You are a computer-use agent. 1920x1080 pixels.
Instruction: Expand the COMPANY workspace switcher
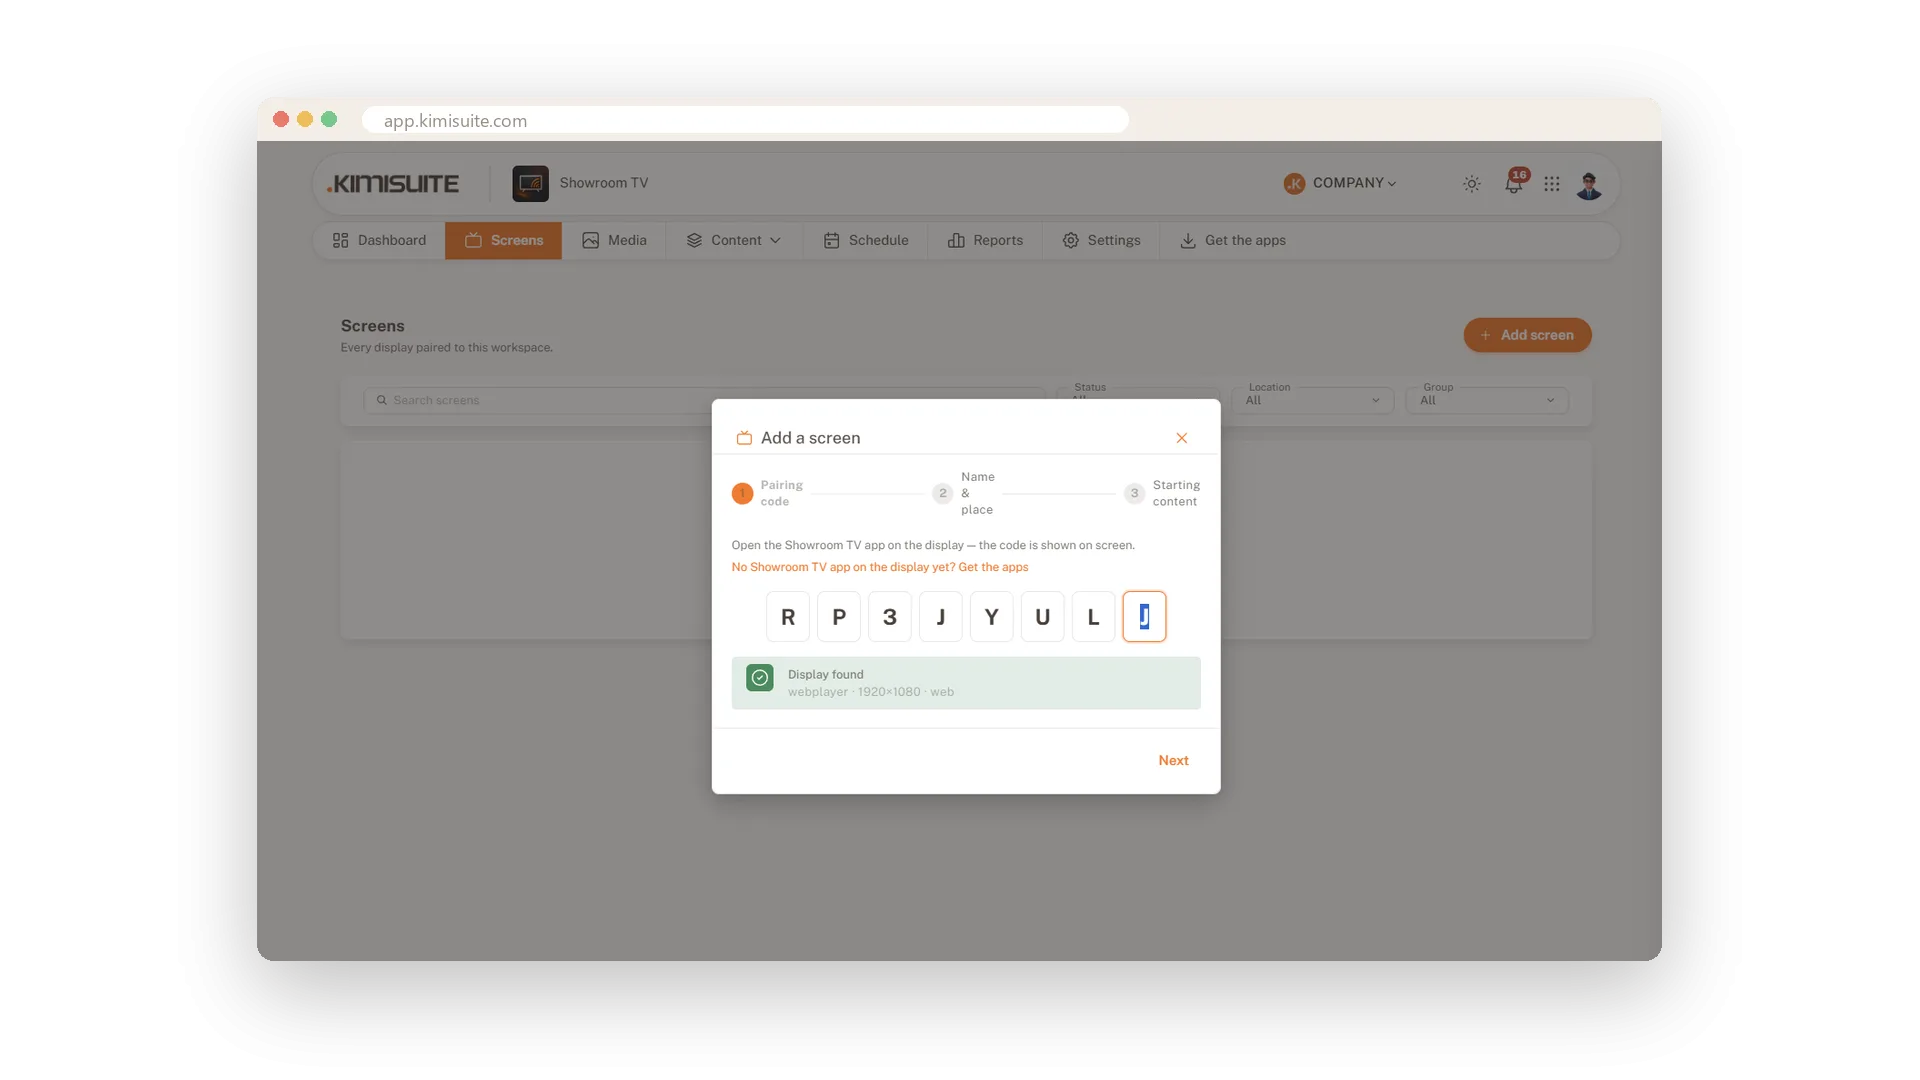click(1355, 183)
